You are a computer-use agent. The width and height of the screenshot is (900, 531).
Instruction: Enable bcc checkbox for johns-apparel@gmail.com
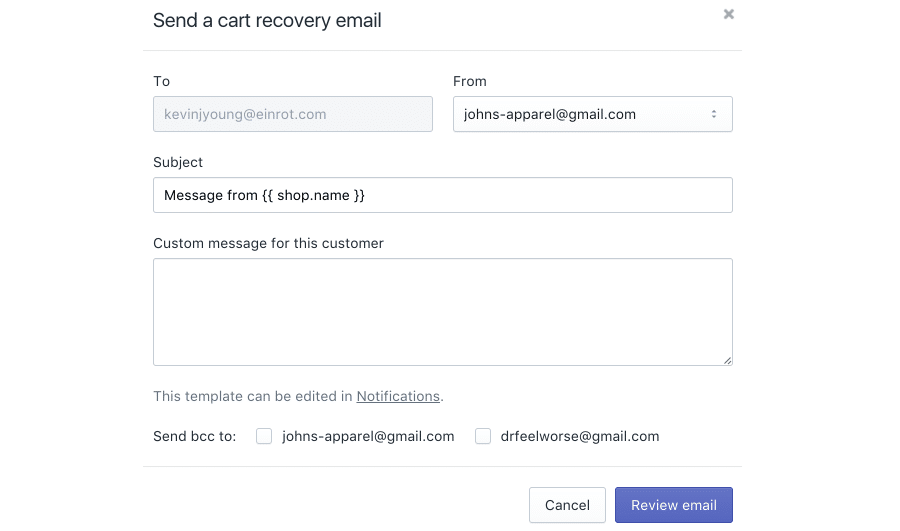click(264, 436)
